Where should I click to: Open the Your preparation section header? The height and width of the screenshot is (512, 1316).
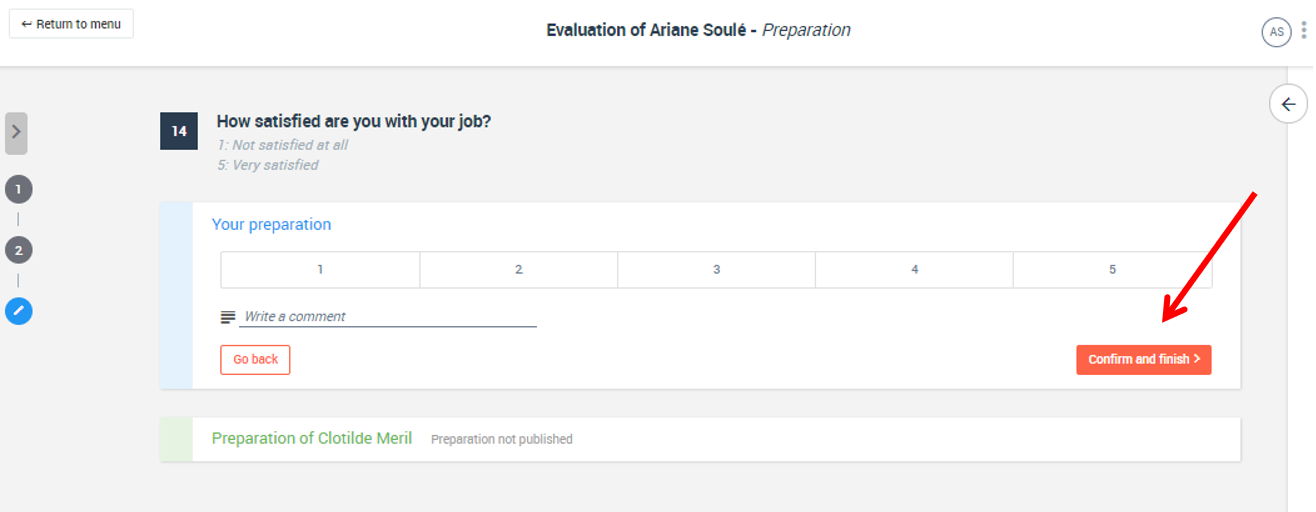tap(271, 225)
